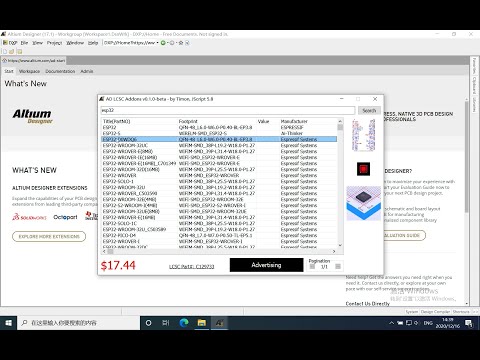This screenshot has width=480, height=360.
Task: Click the Cortana circle taskbar icon
Action: (149, 323)
